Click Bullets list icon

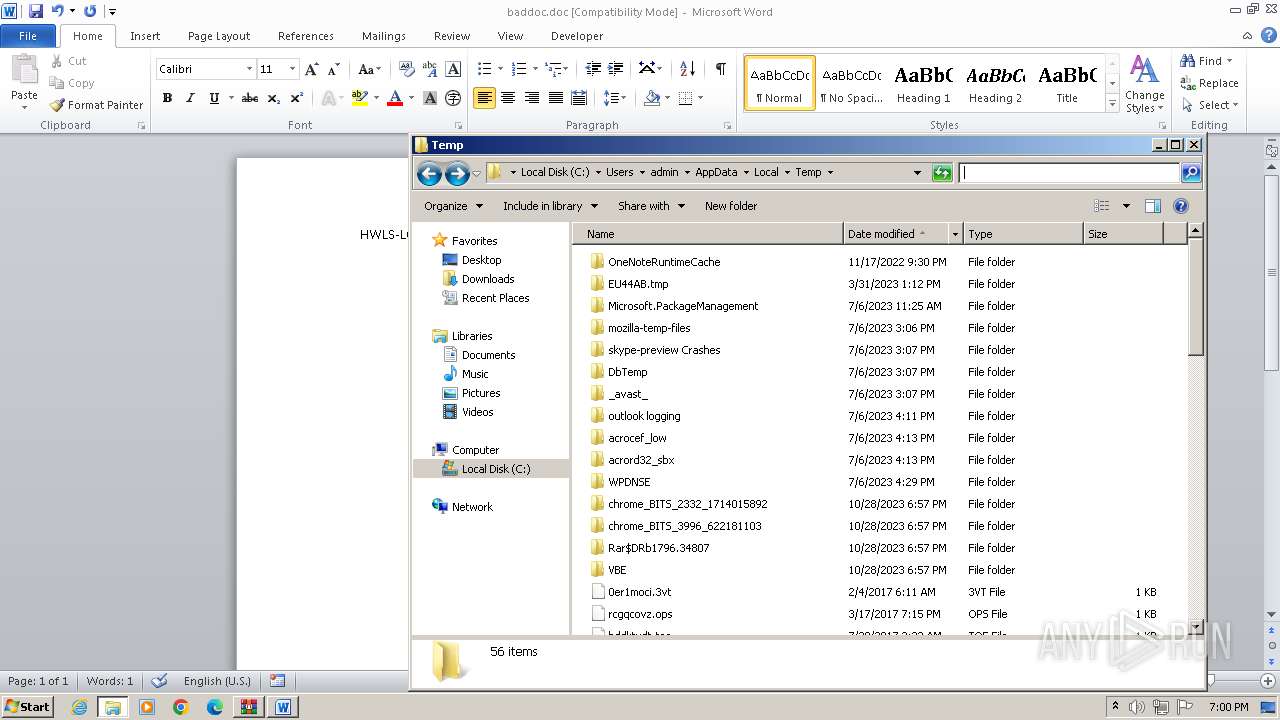click(x=485, y=69)
